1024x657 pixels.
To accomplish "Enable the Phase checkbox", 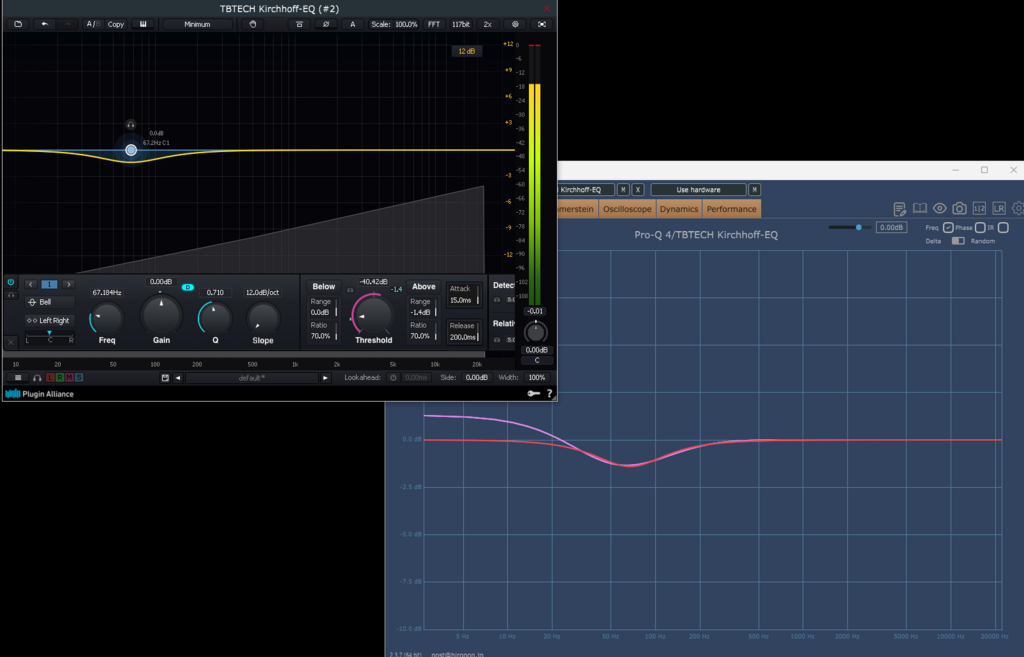I will coord(980,227).
